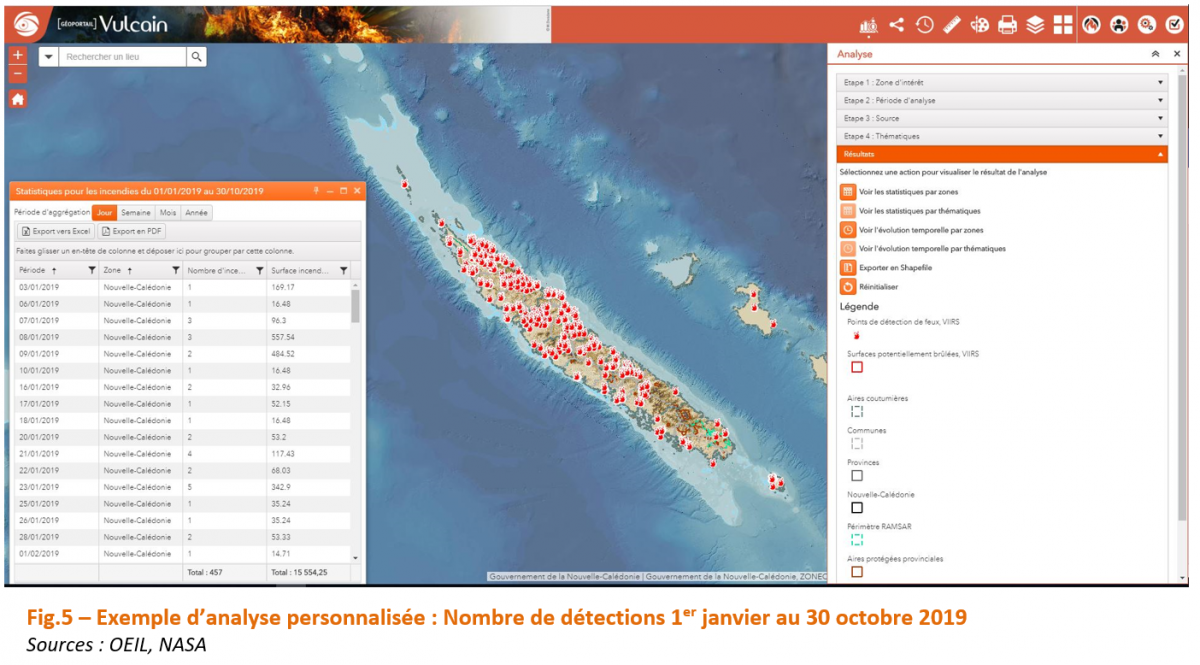1200x665 pixels.
Task: Open the search options dropdown arrow
Action: click(48, 57)
